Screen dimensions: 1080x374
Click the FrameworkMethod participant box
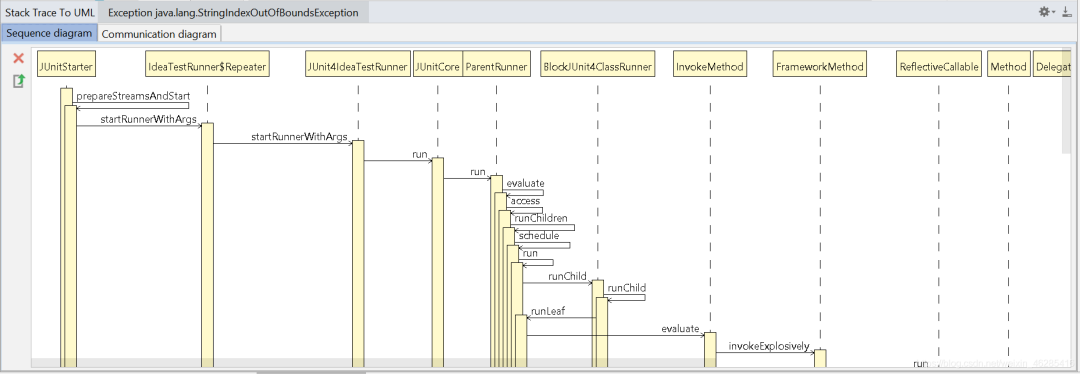[820, 67]
